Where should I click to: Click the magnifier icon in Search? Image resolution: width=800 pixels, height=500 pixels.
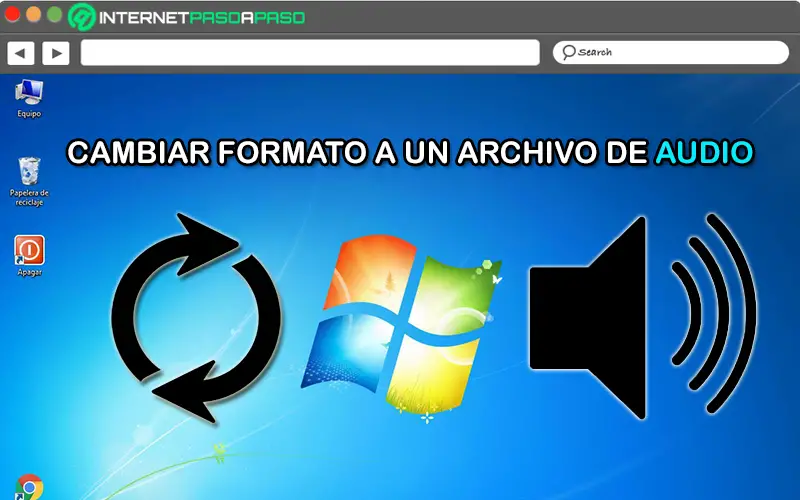(568, 52)
